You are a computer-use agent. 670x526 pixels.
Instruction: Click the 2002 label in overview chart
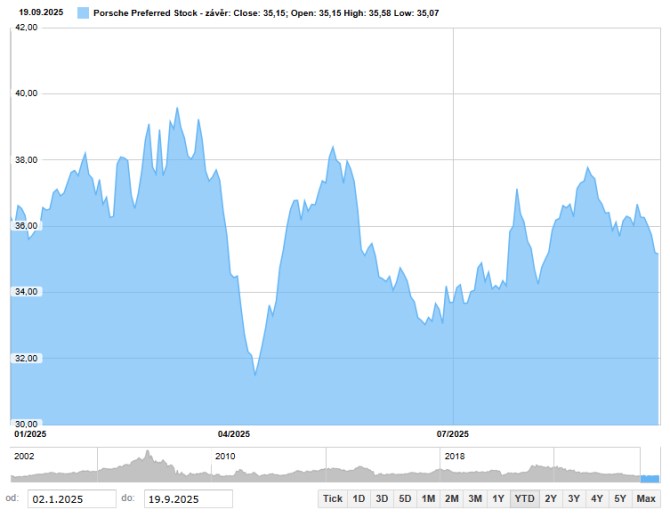24,456
